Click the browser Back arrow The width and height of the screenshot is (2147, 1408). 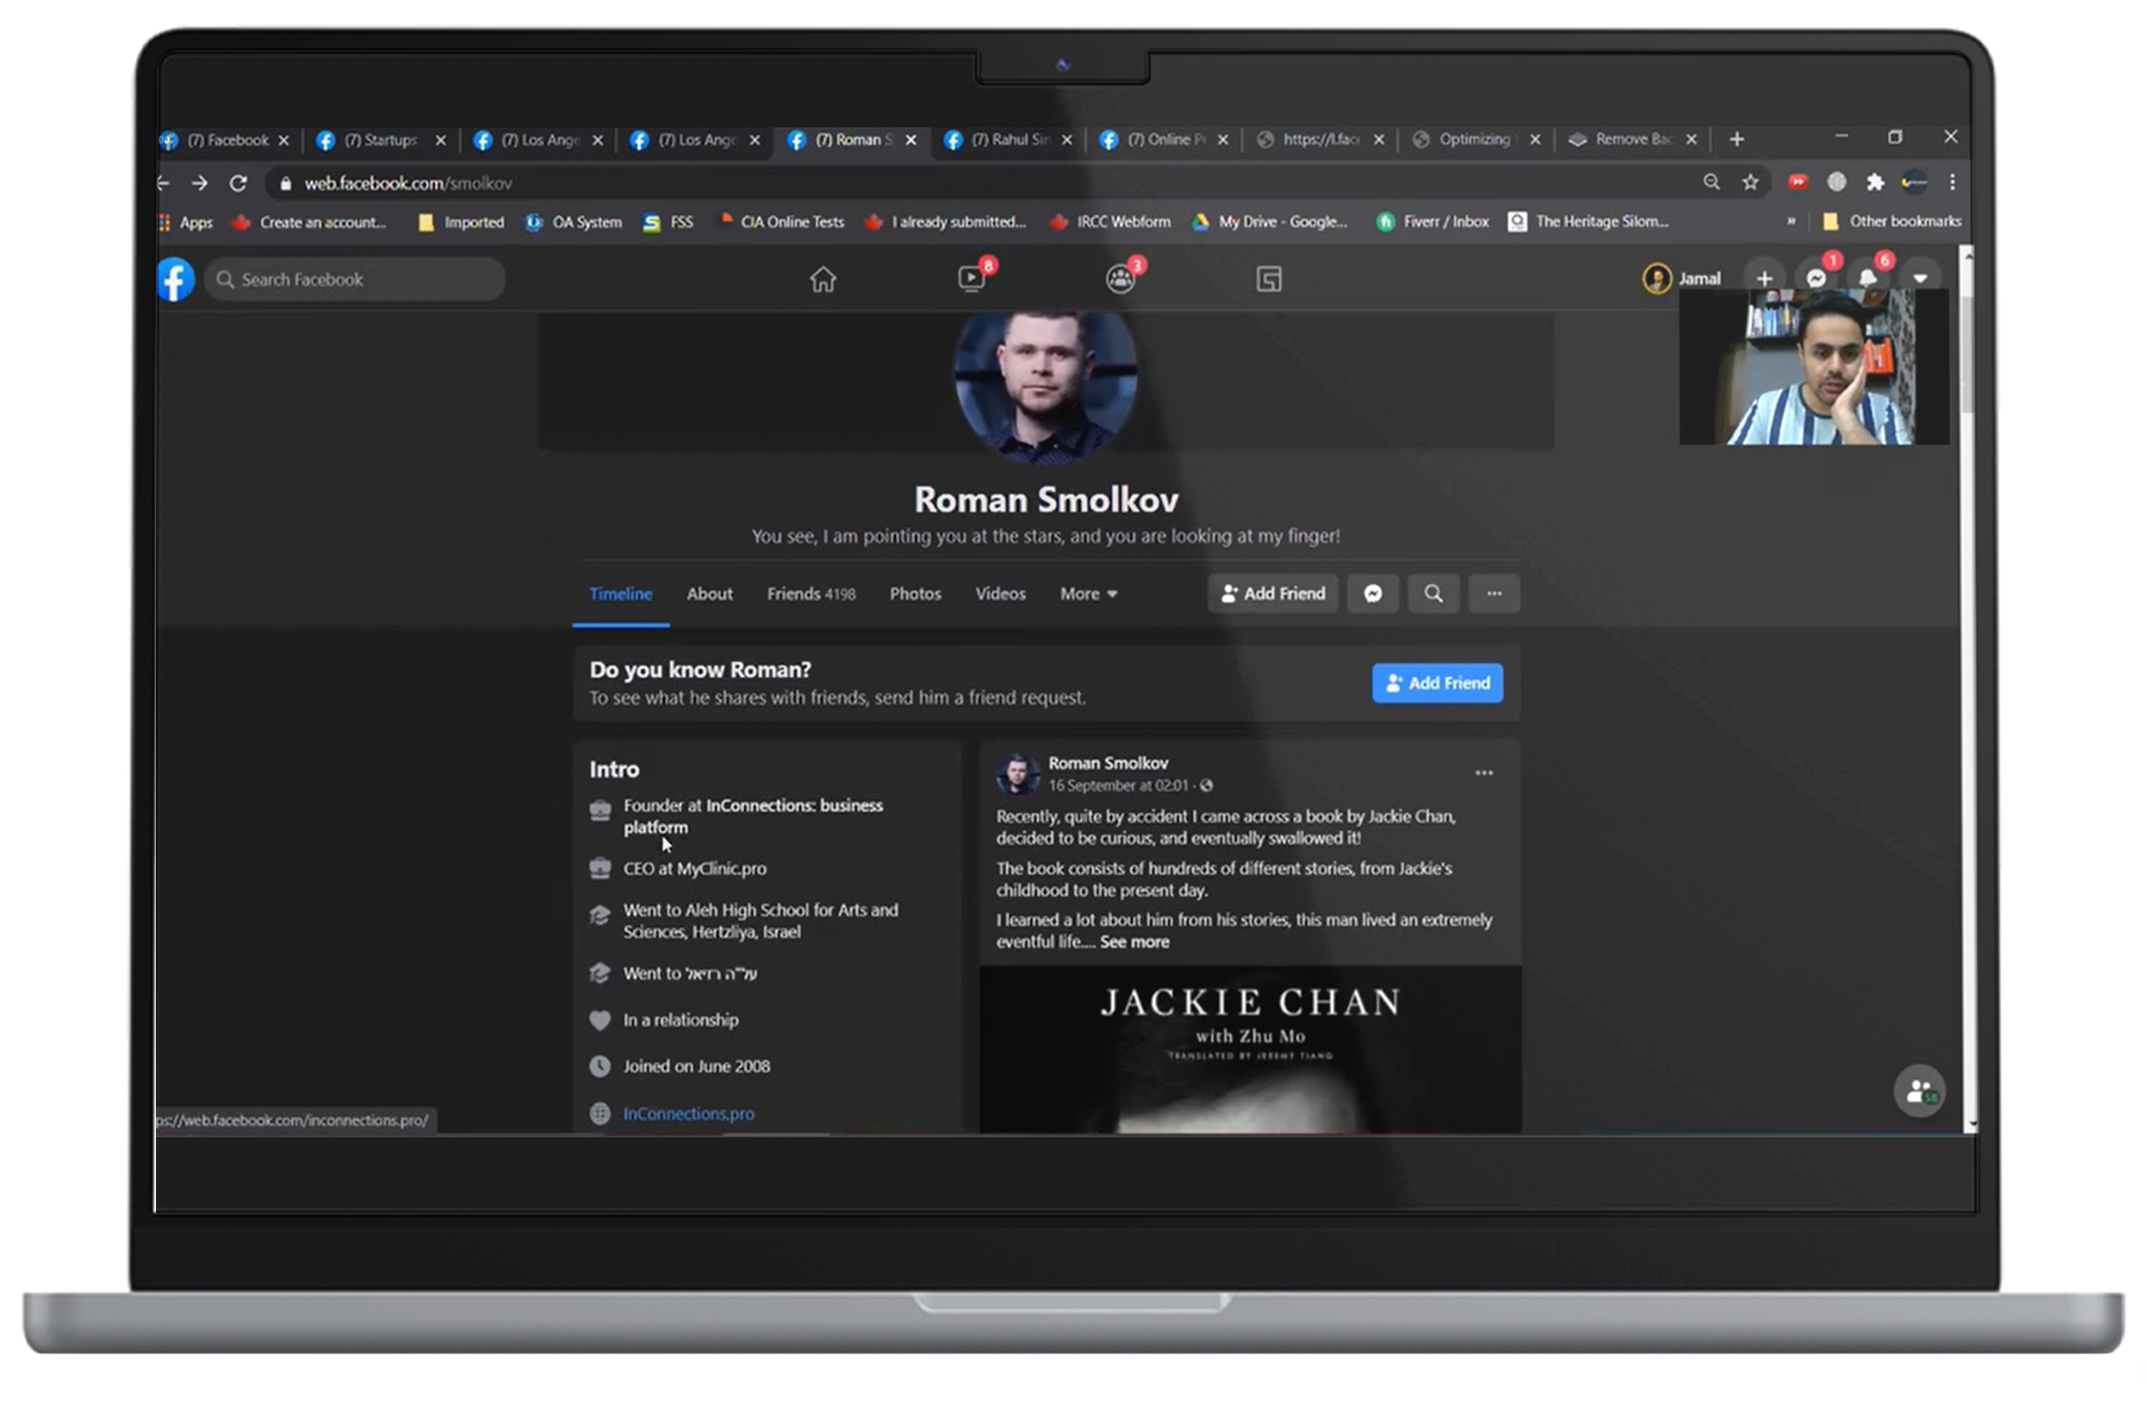coord(164,183)
